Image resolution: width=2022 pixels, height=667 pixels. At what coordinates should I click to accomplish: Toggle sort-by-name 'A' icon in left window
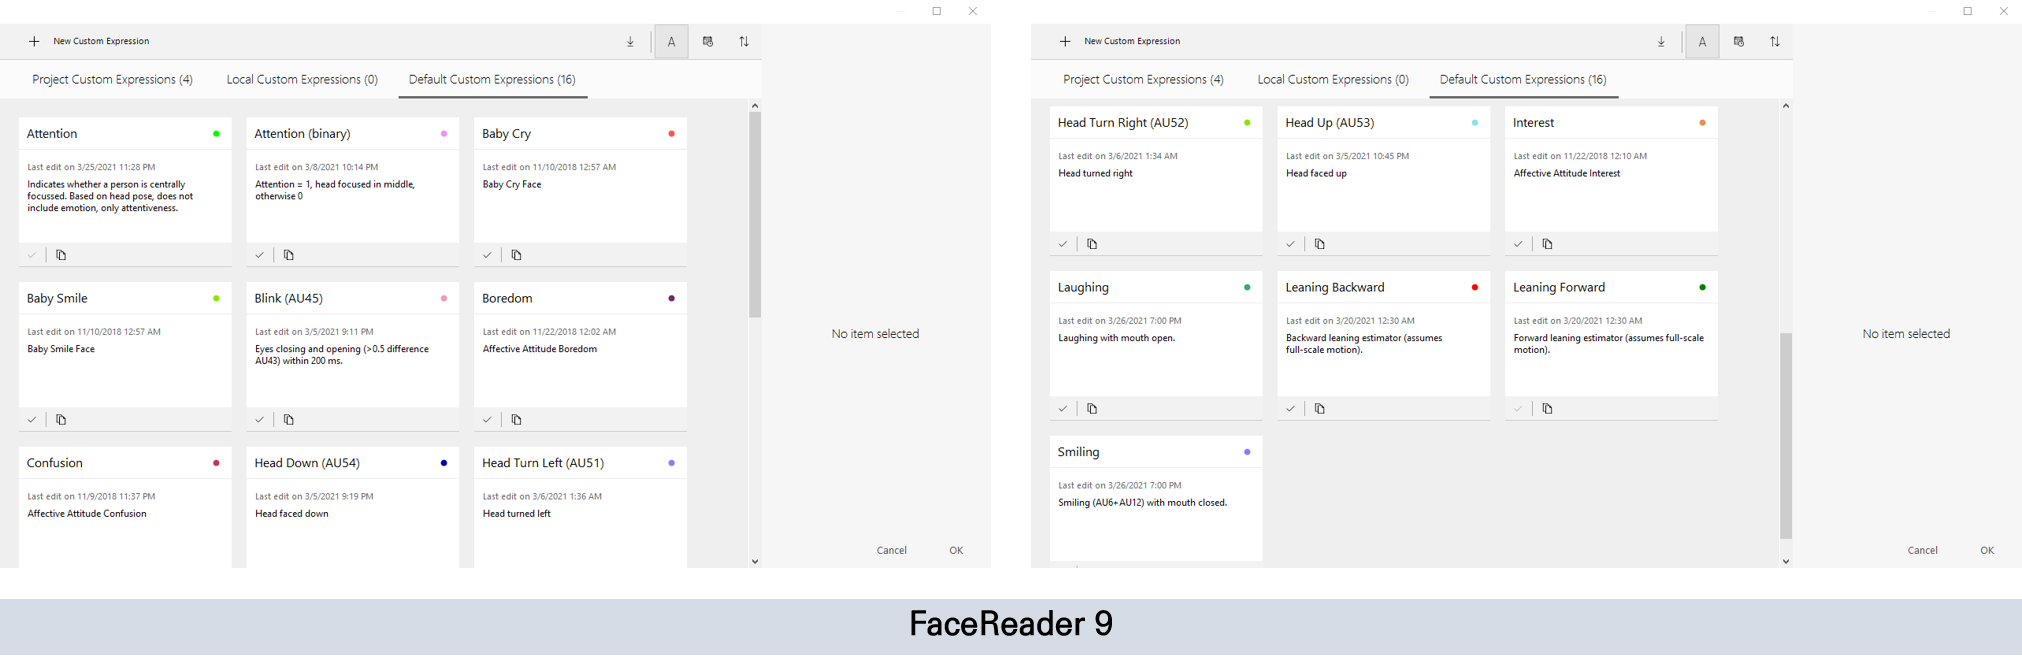[671, 42]
